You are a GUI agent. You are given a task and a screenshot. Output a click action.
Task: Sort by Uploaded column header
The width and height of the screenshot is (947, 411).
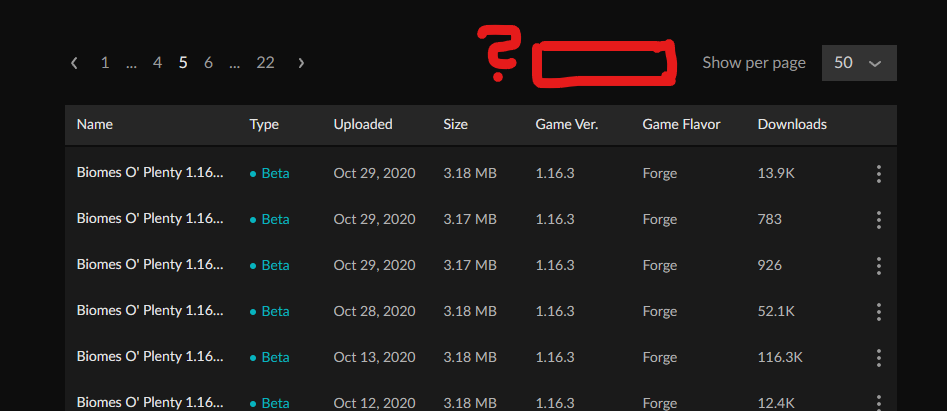tap(363, 125)
